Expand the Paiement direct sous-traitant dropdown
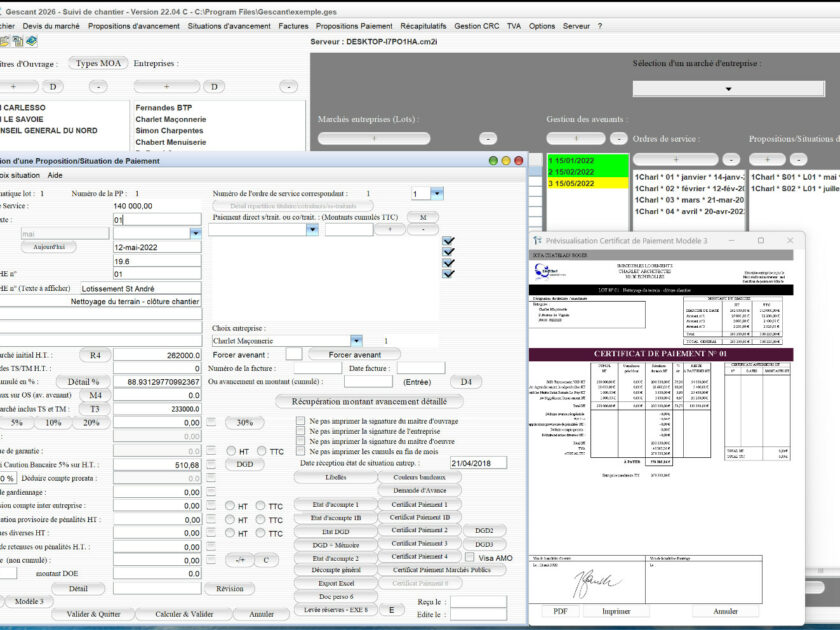840x630 pixels. click(312, 229)
